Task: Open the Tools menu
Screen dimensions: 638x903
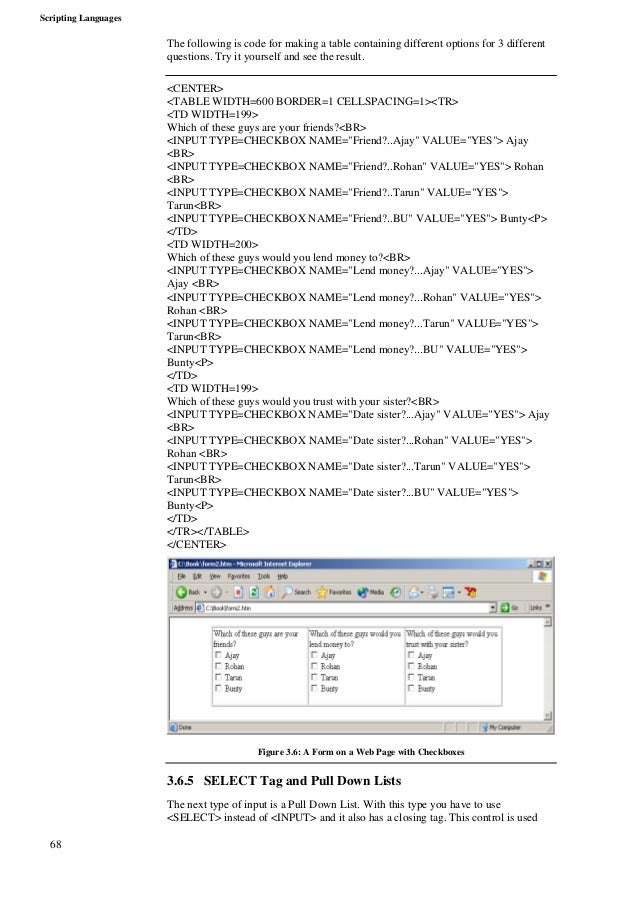Action: [264, 576]
